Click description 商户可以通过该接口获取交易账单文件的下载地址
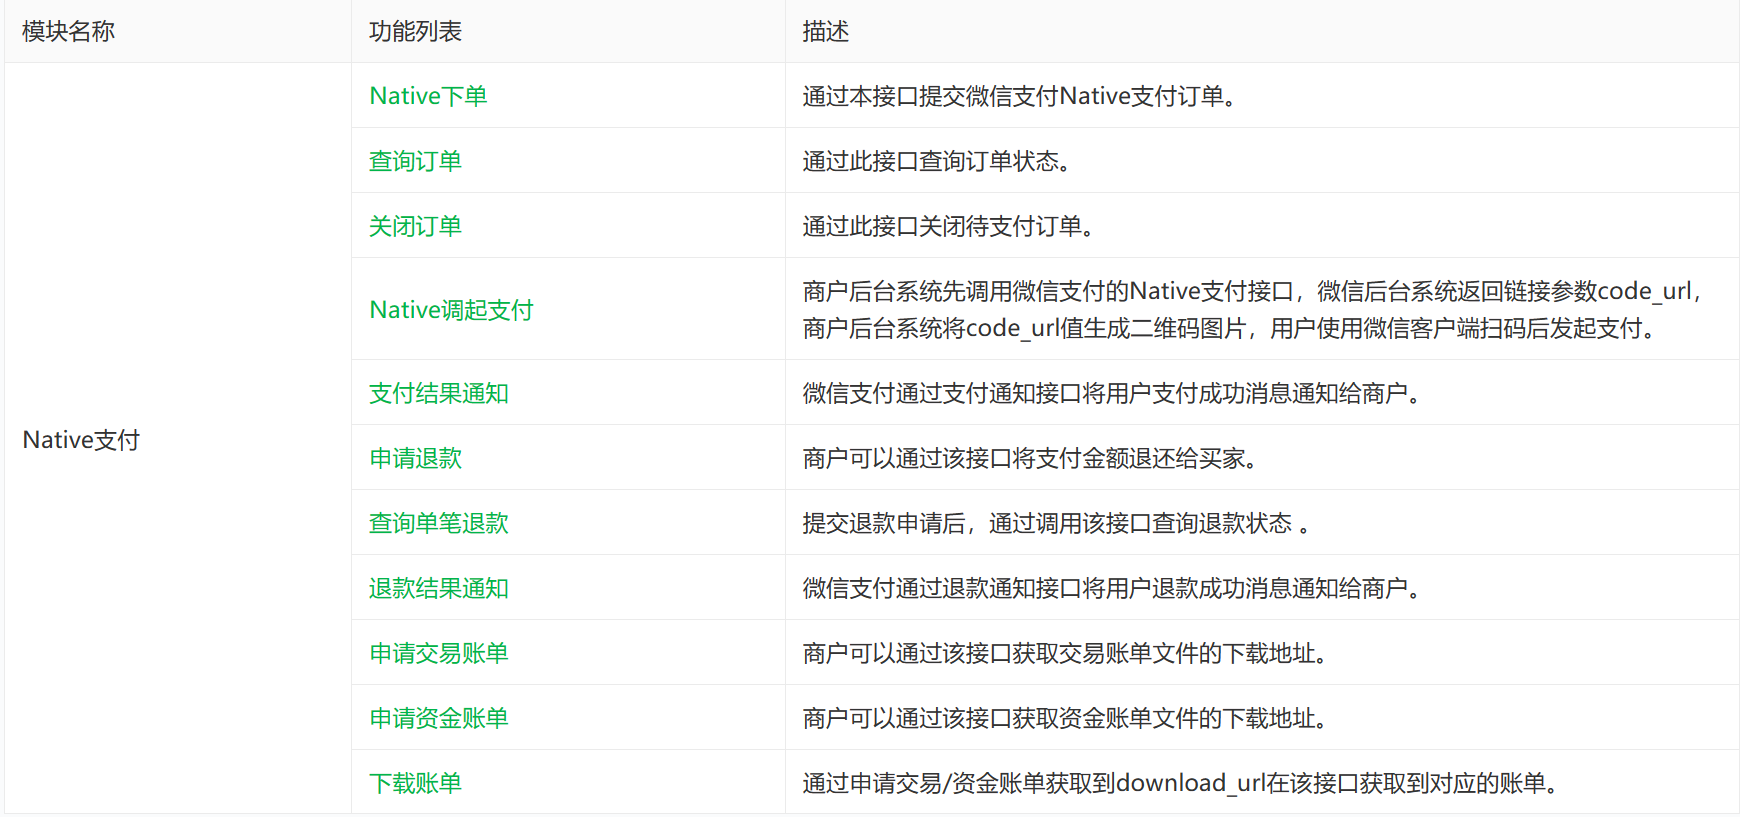 click(x=1065, y=653)
